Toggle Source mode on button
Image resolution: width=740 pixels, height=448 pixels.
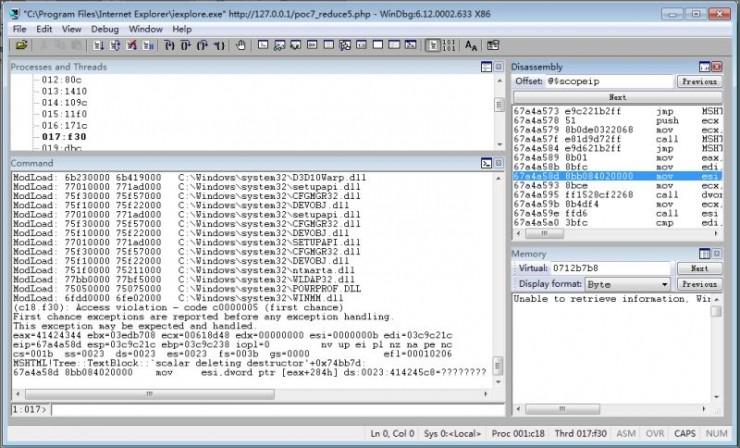(432, 45)
